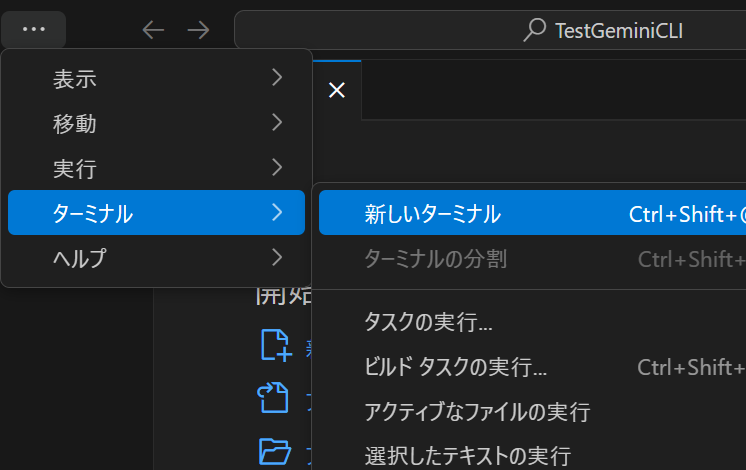Click the open file icon on the welcome page
The height and width of the screenshot is (470, 746).
(274, 398)
